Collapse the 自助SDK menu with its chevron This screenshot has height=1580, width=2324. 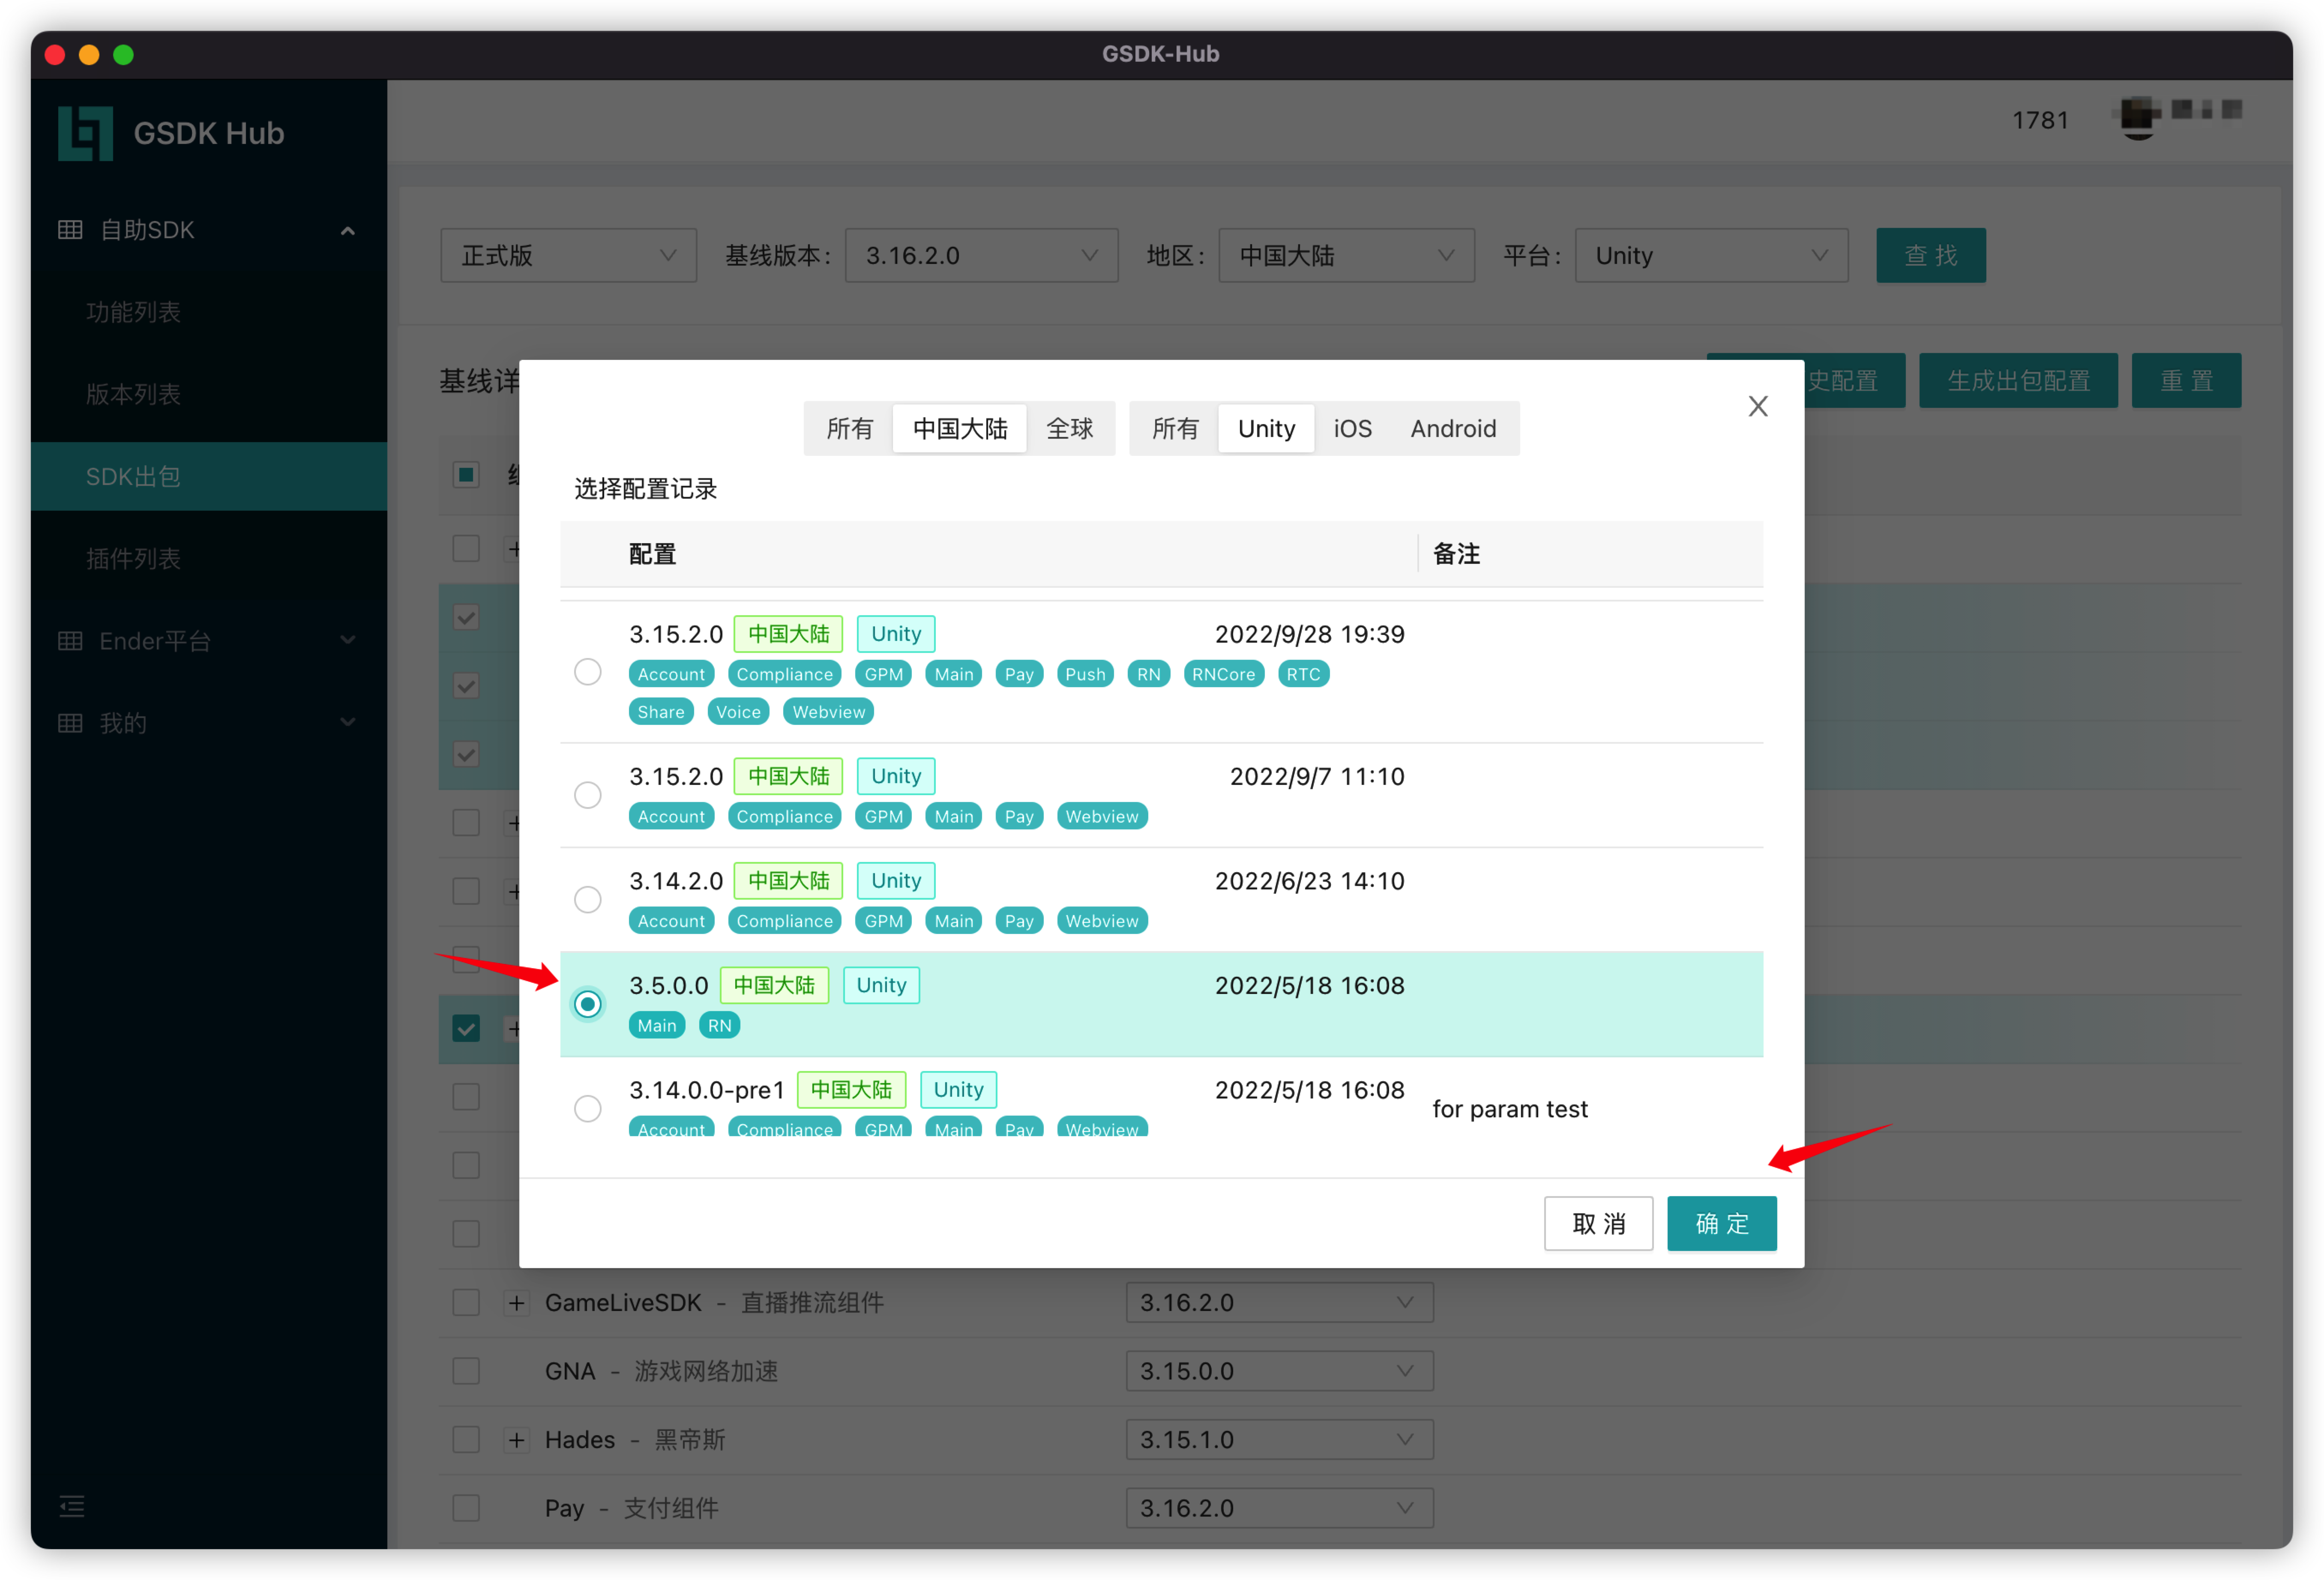click(347, 230)
